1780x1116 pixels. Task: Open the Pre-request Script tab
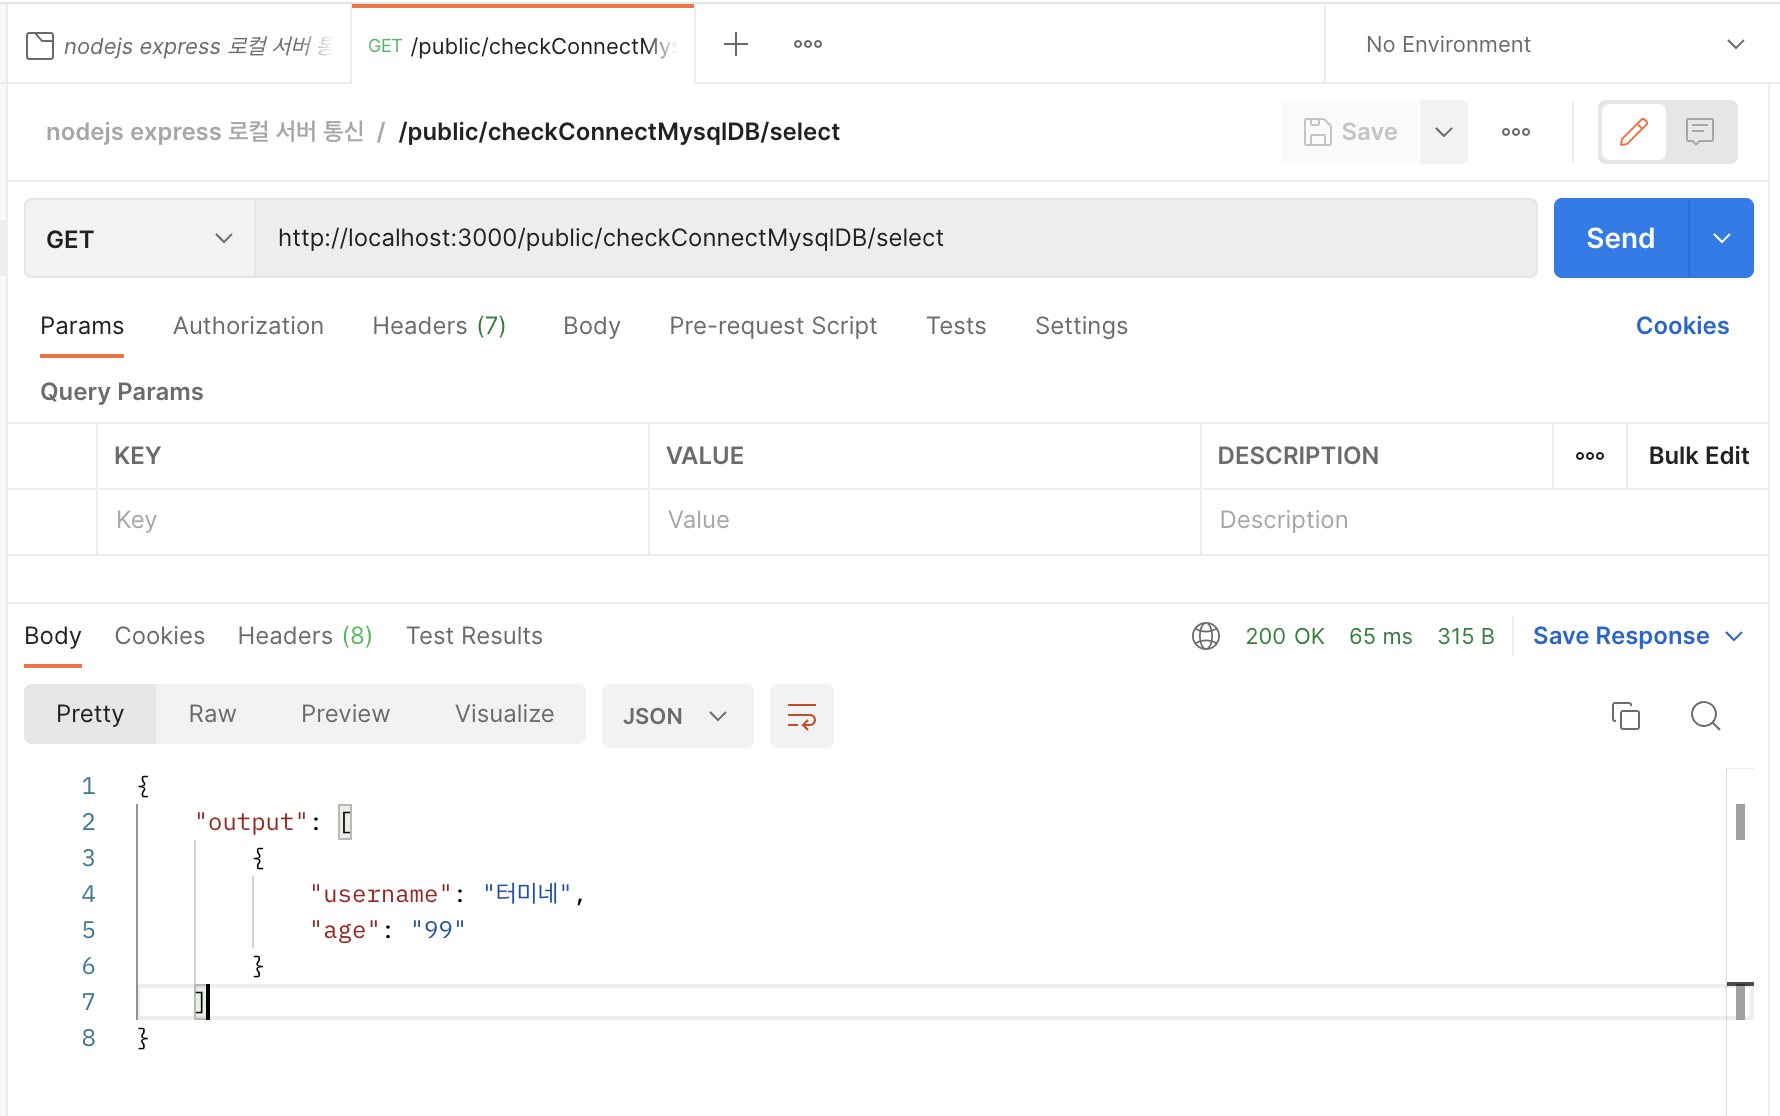point(773,326)
